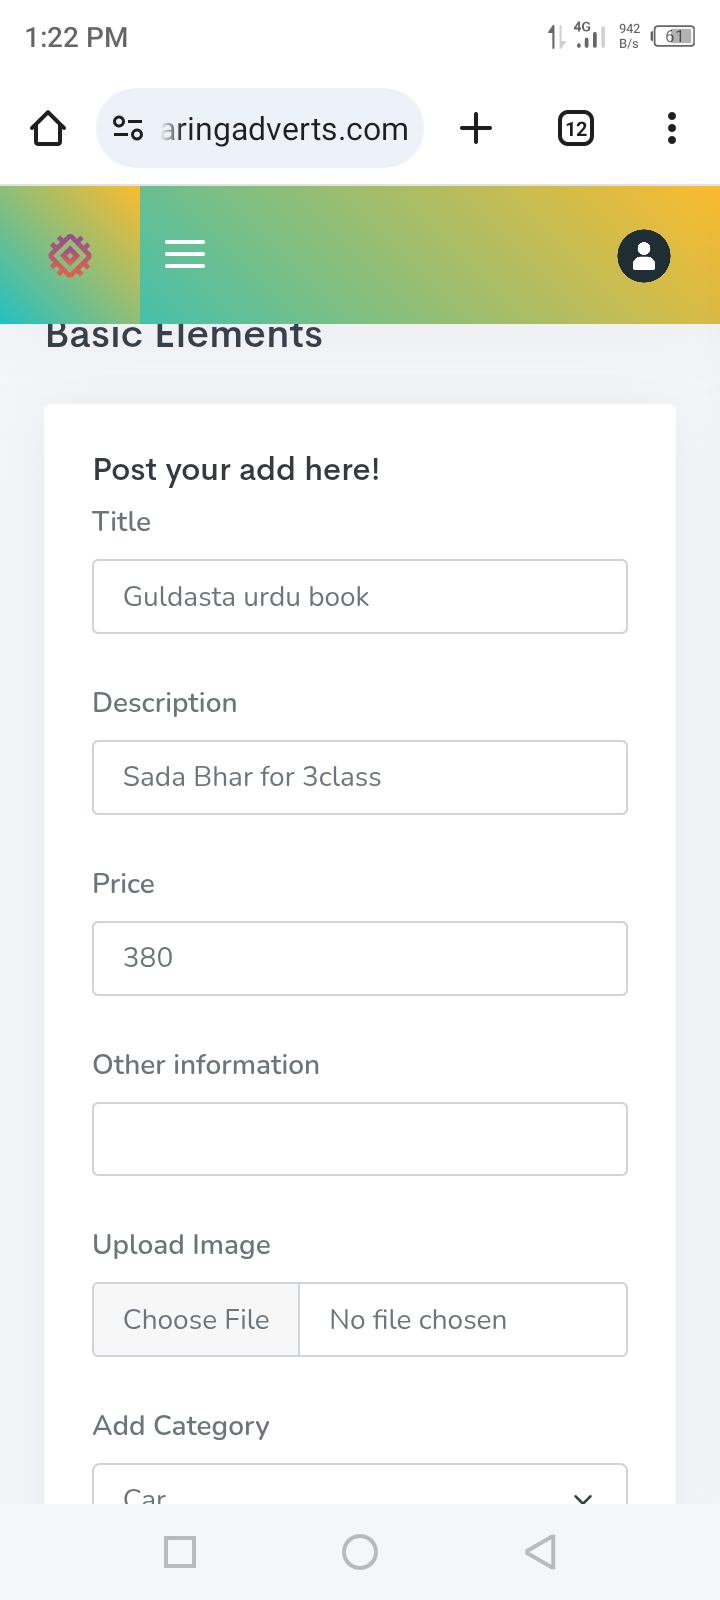This screenshot has width=720, height=1600.
Task: Open browser three-dot options menu
Action: 672,129
